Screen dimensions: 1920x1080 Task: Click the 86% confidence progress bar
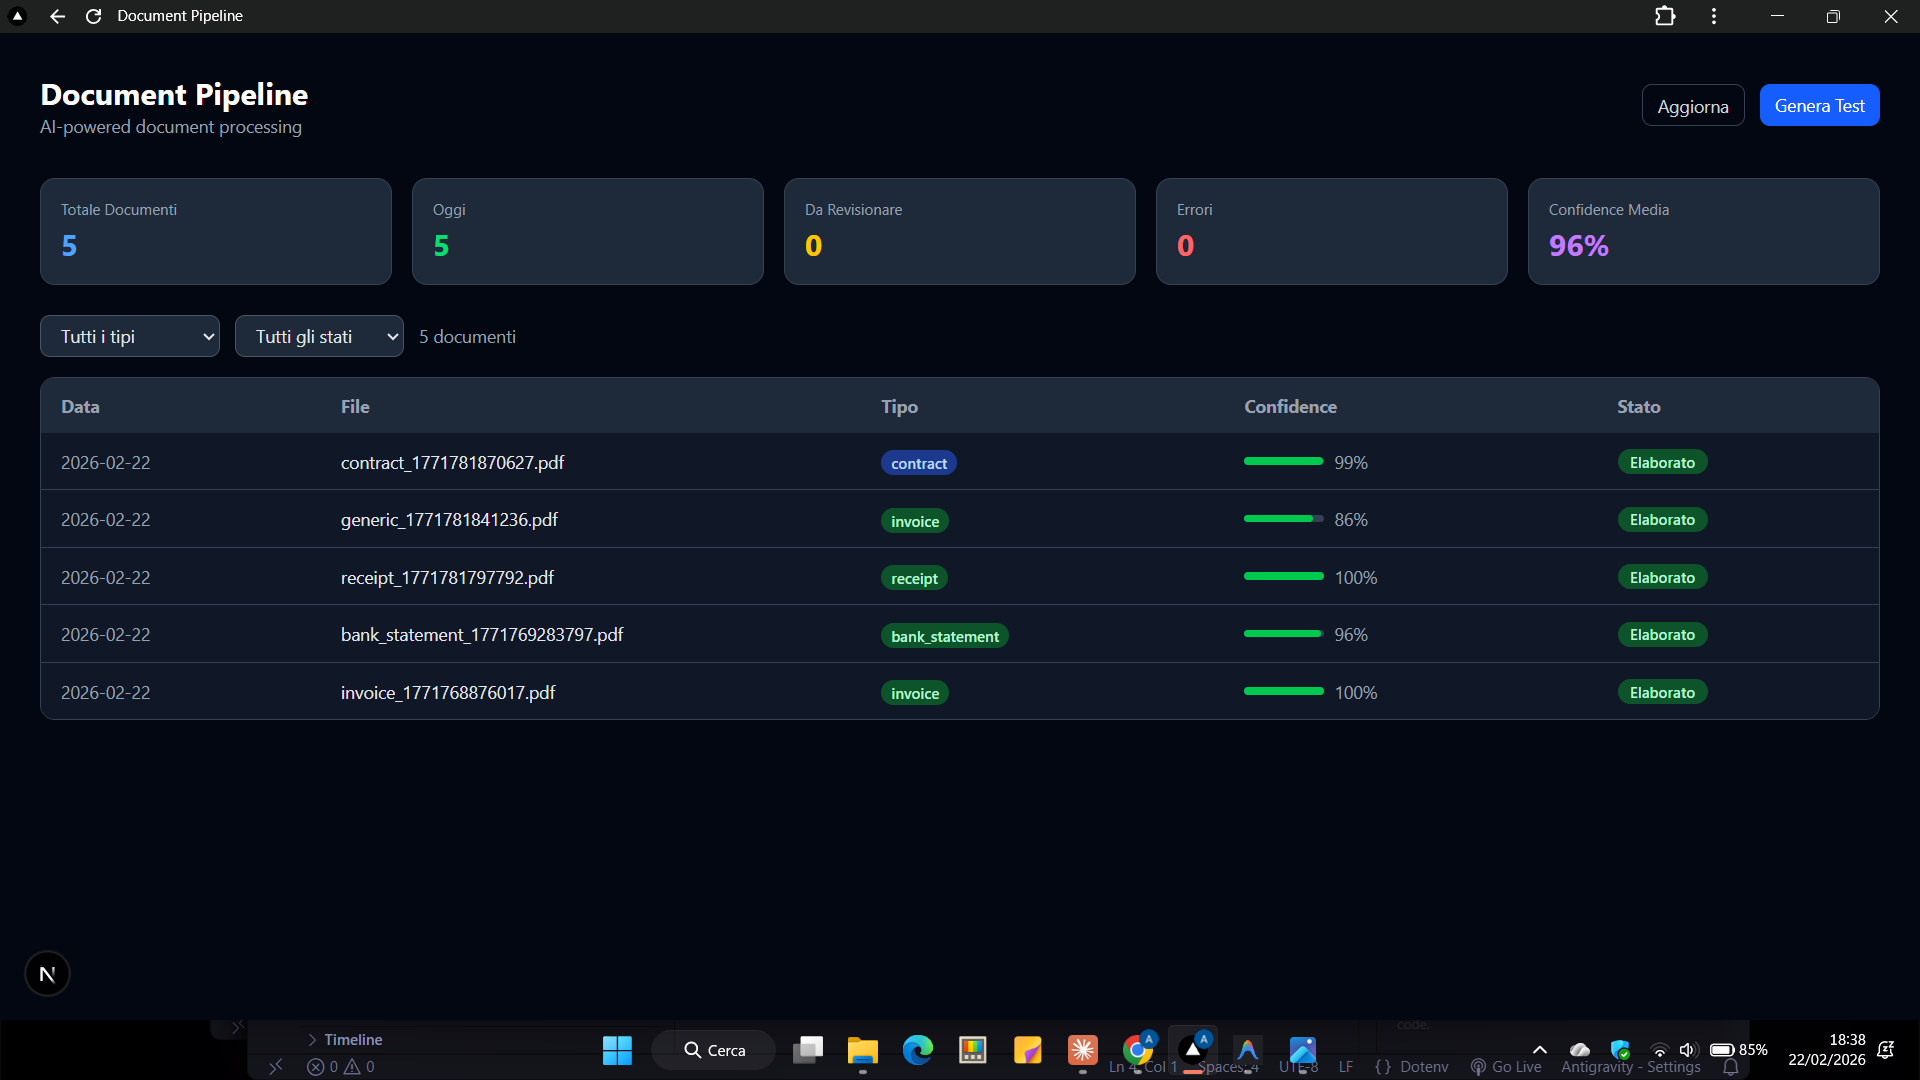pos(1283,520)
